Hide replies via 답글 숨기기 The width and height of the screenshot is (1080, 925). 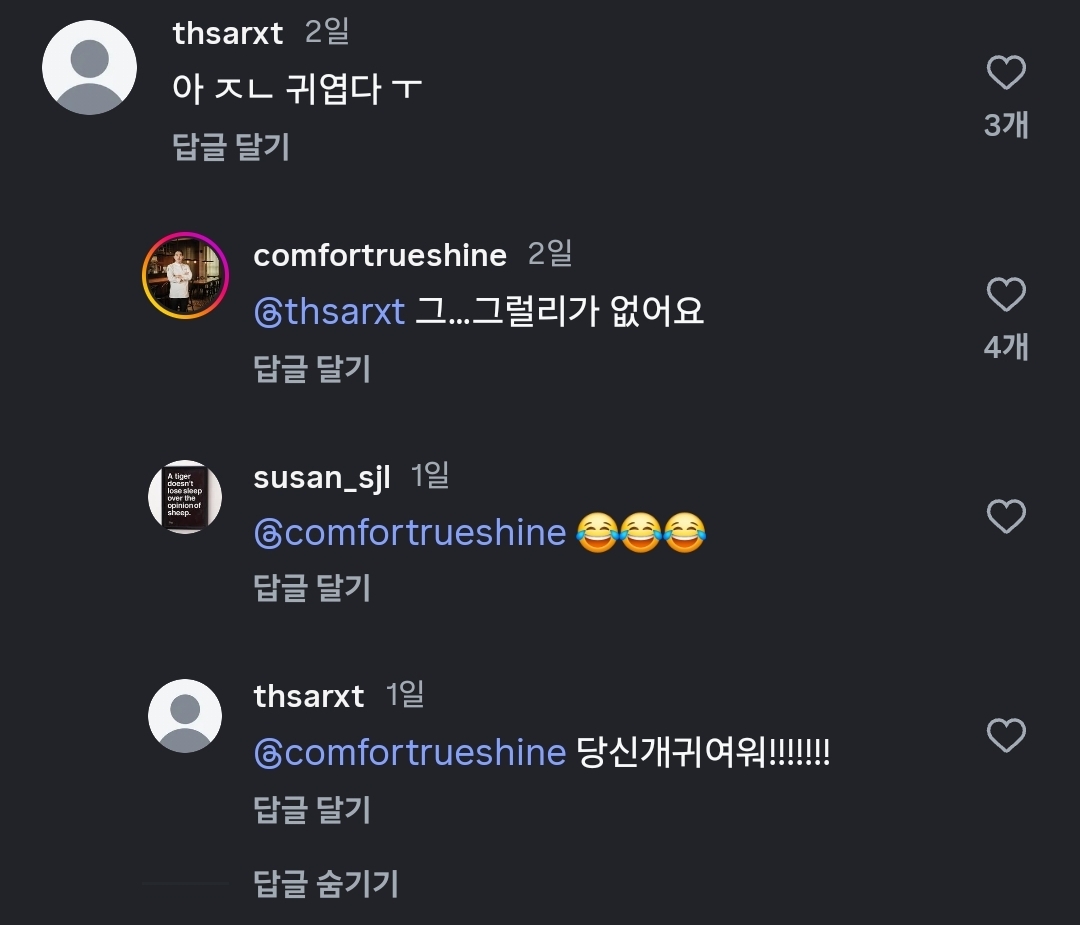(325, 883)
